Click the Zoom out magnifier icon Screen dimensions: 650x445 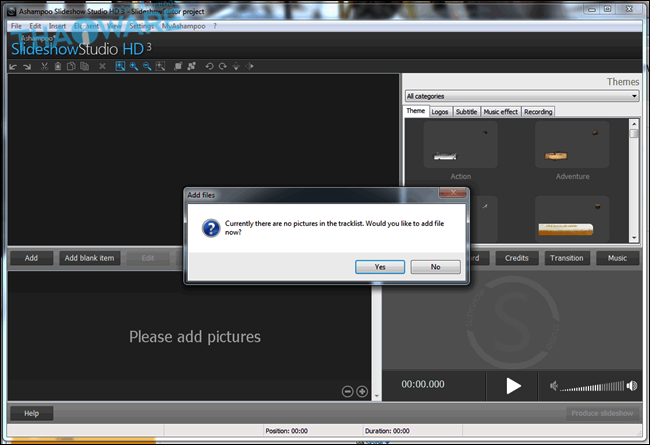point(147,66)
